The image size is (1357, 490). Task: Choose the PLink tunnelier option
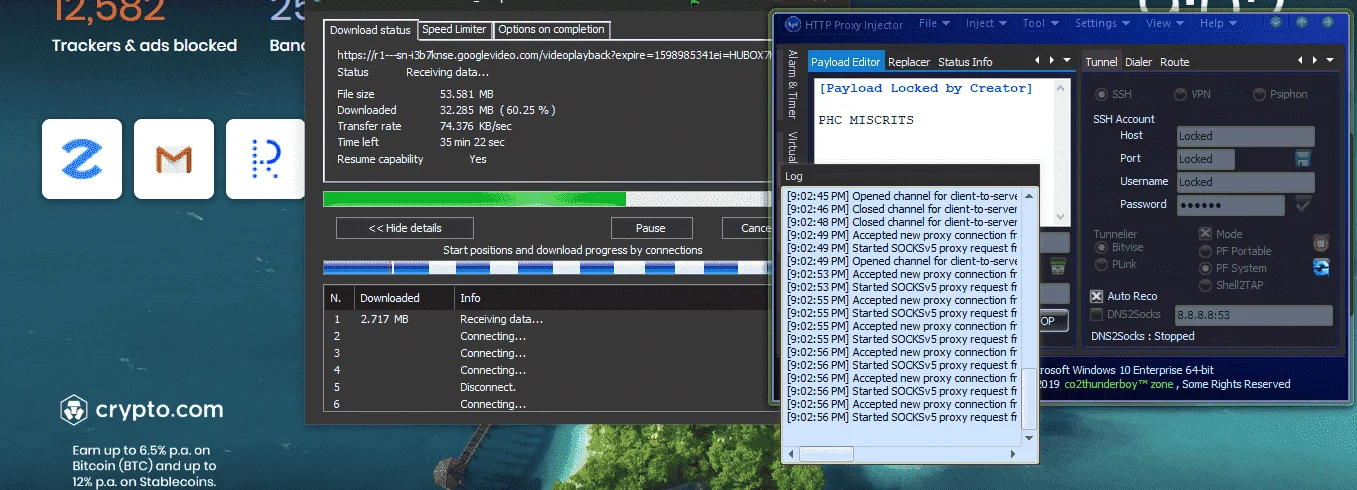(1102, 265)
